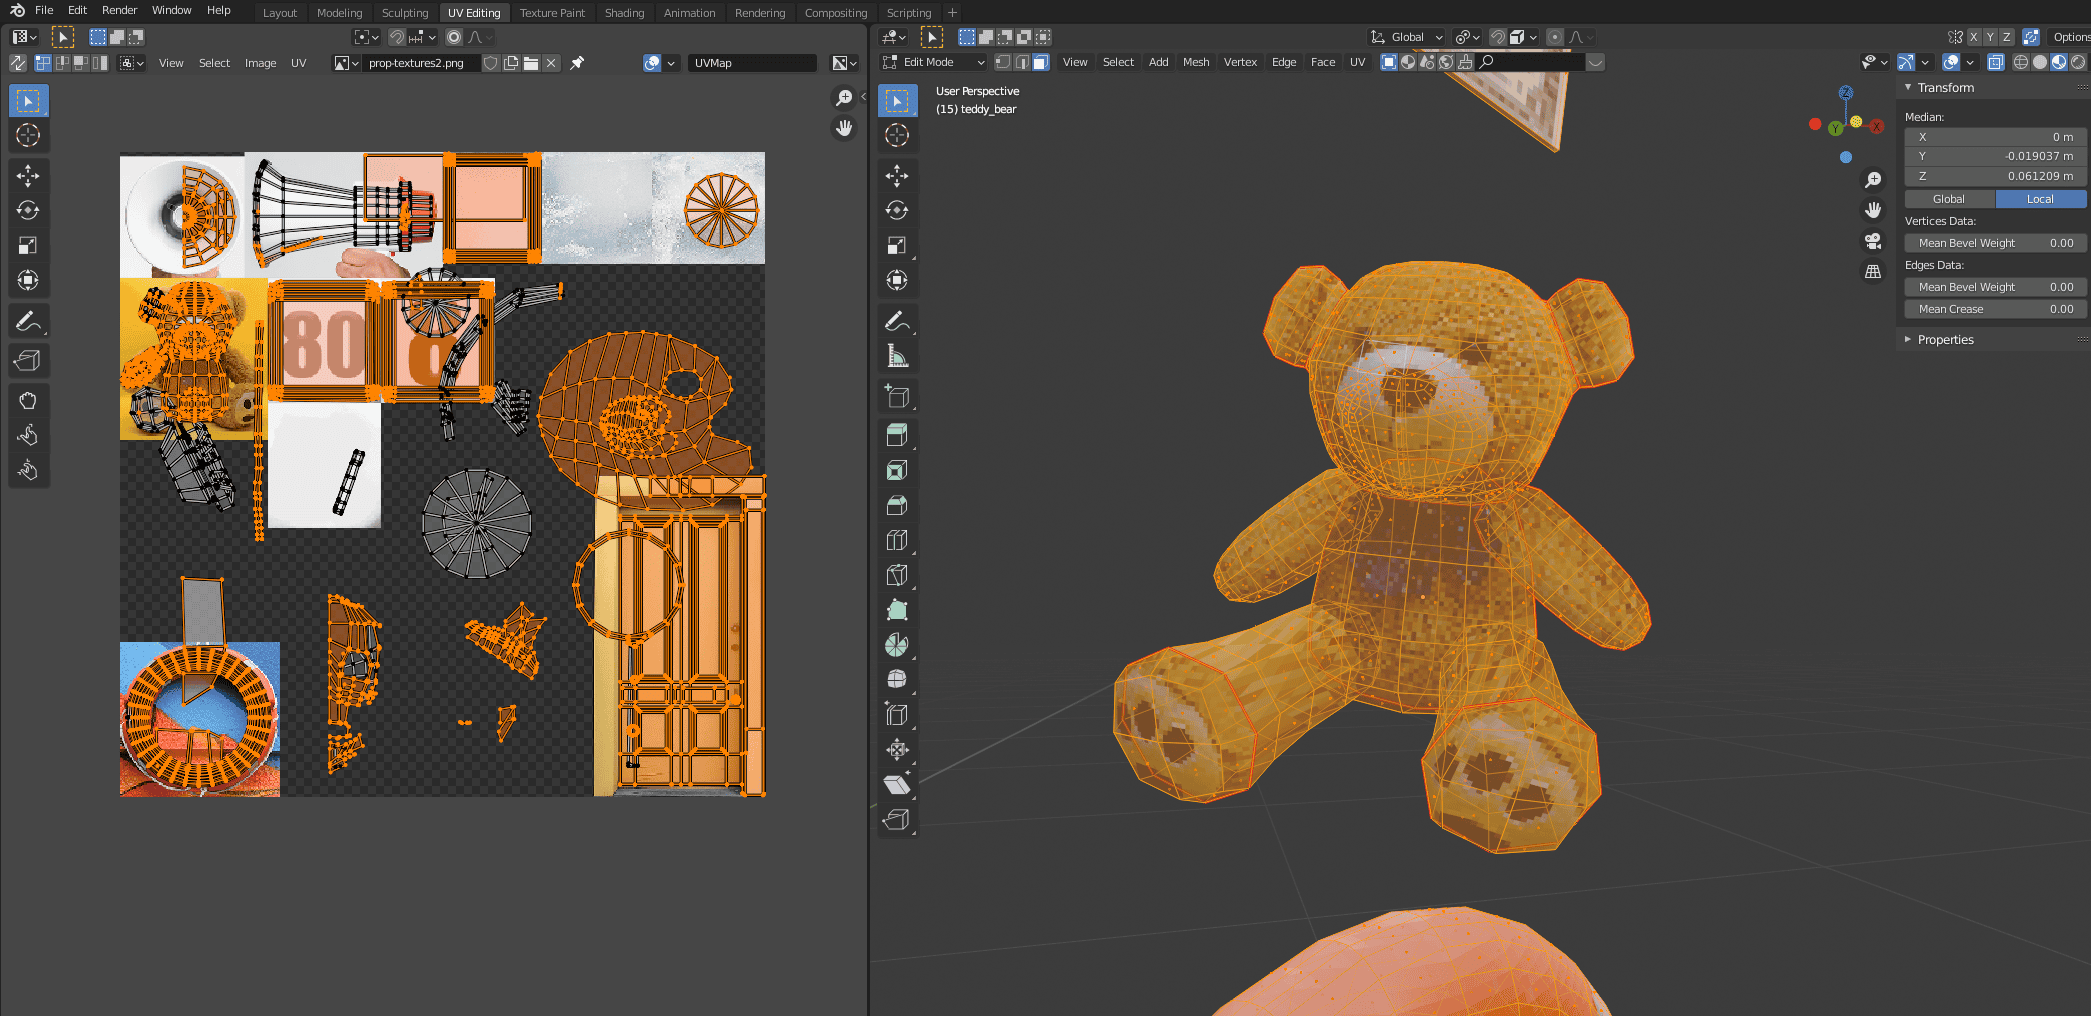Activate the Extrude Region tool
The height and width of the screenshot is (1016, 2091).
pos(897,435)
